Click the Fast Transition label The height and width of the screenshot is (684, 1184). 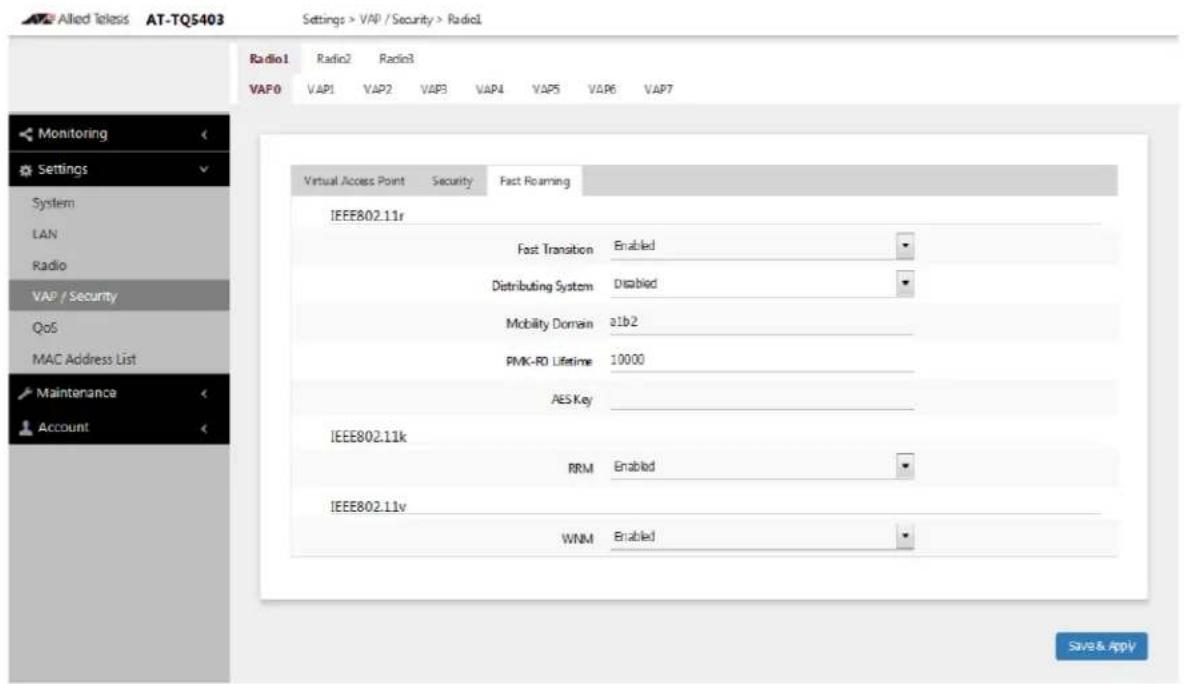point(555,249)
